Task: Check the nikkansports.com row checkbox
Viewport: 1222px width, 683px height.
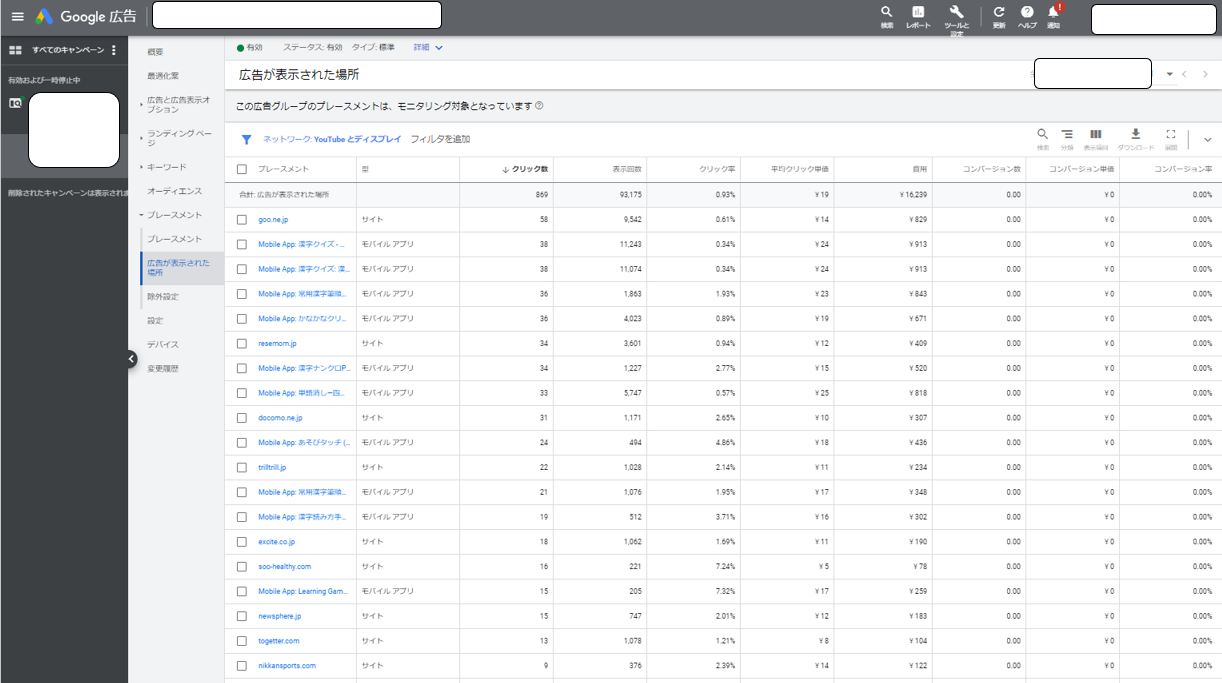Action: pyautogui.click(x=242, y=666)
